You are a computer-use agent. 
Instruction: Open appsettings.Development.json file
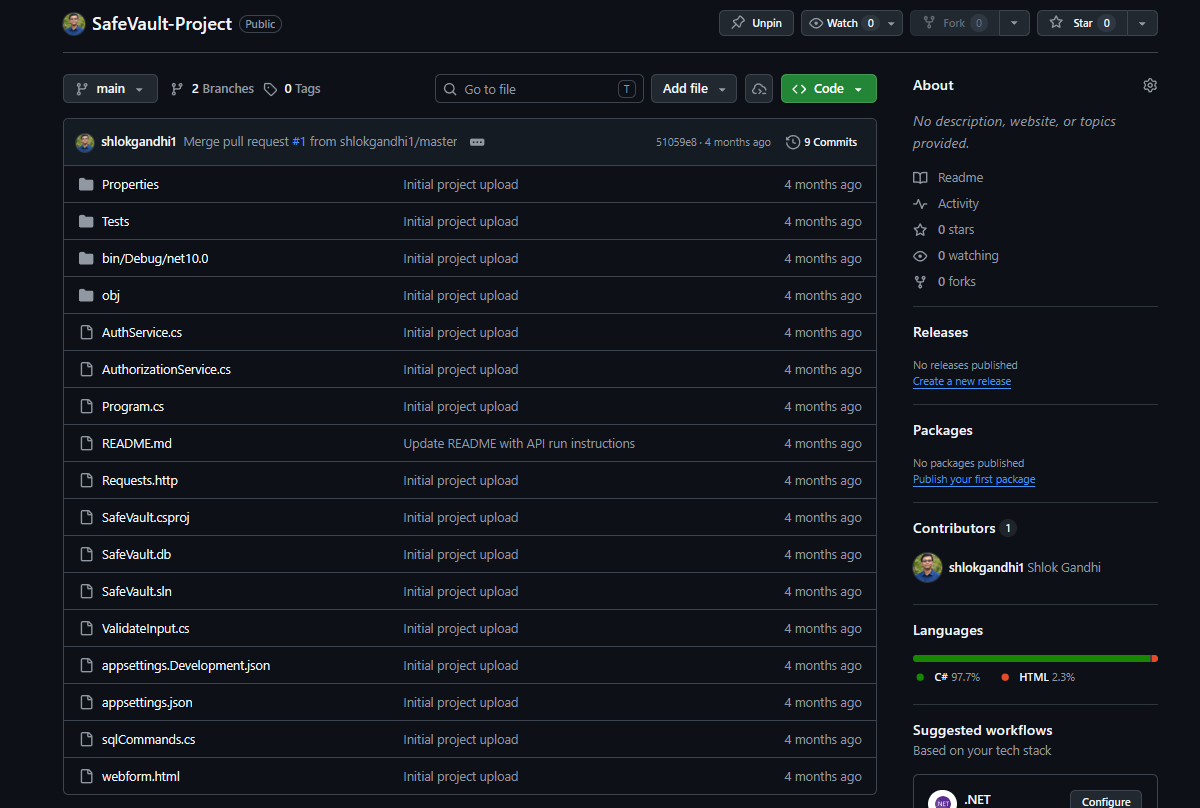coord(186,665)
